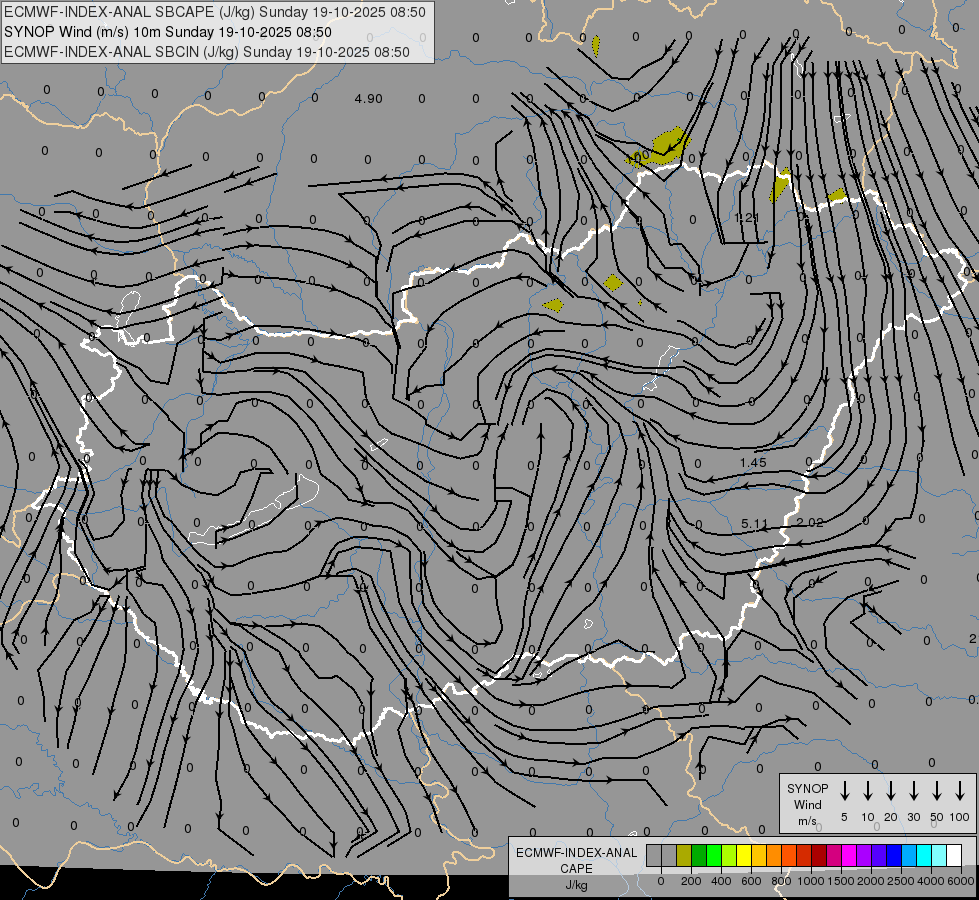
Task: Click the J/kg unit label in legend
Action: click(576, 885)
